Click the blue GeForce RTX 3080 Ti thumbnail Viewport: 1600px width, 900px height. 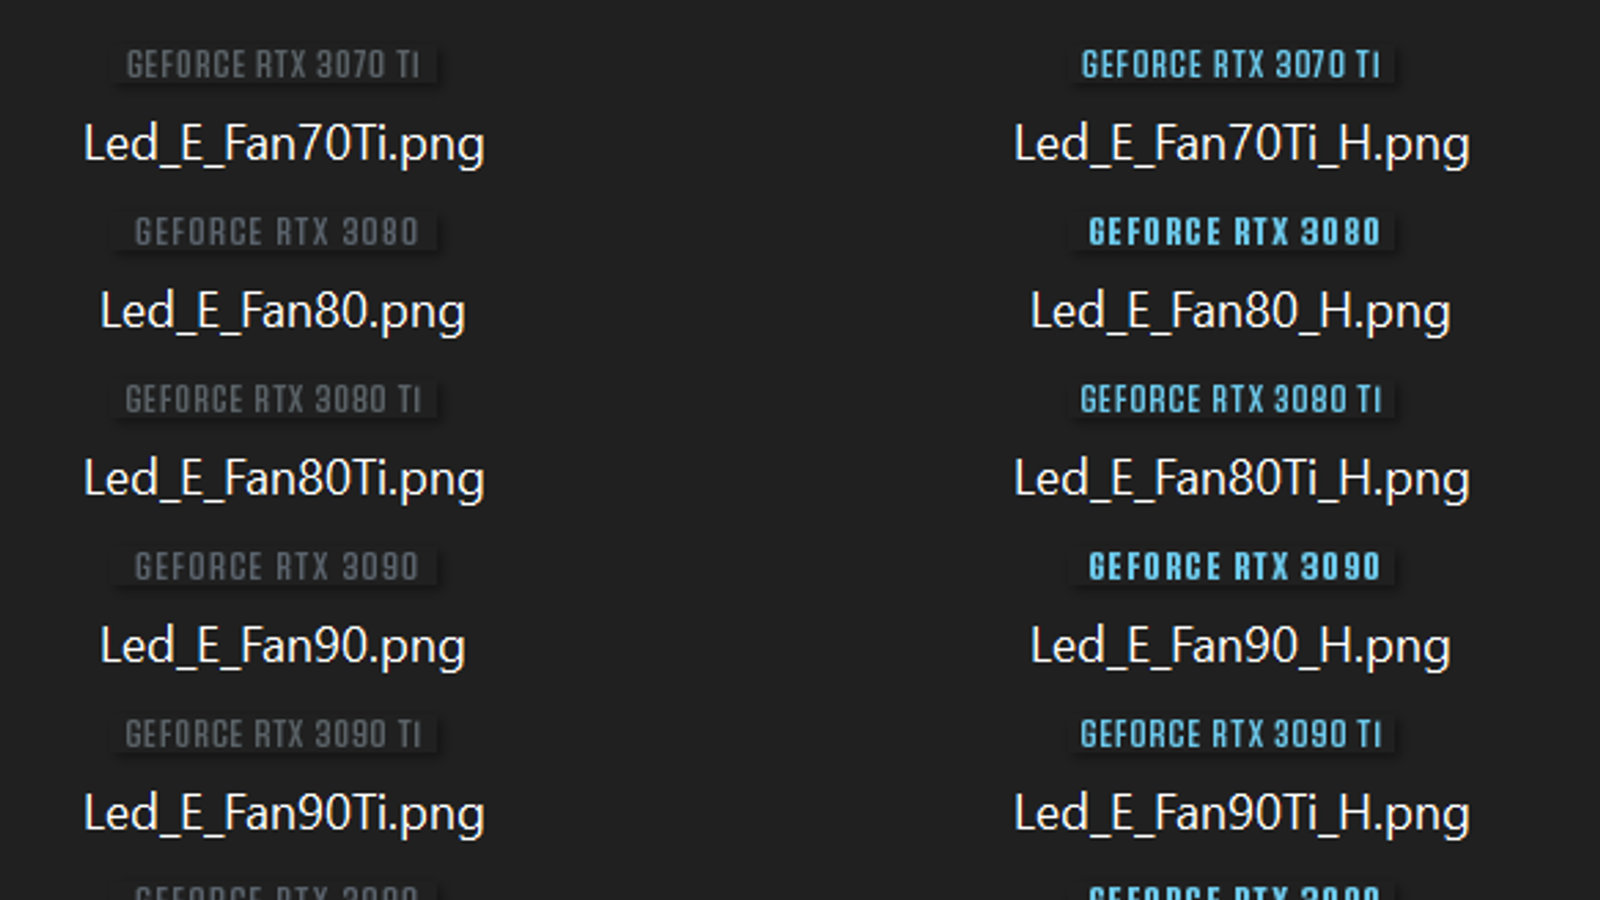1231,400
